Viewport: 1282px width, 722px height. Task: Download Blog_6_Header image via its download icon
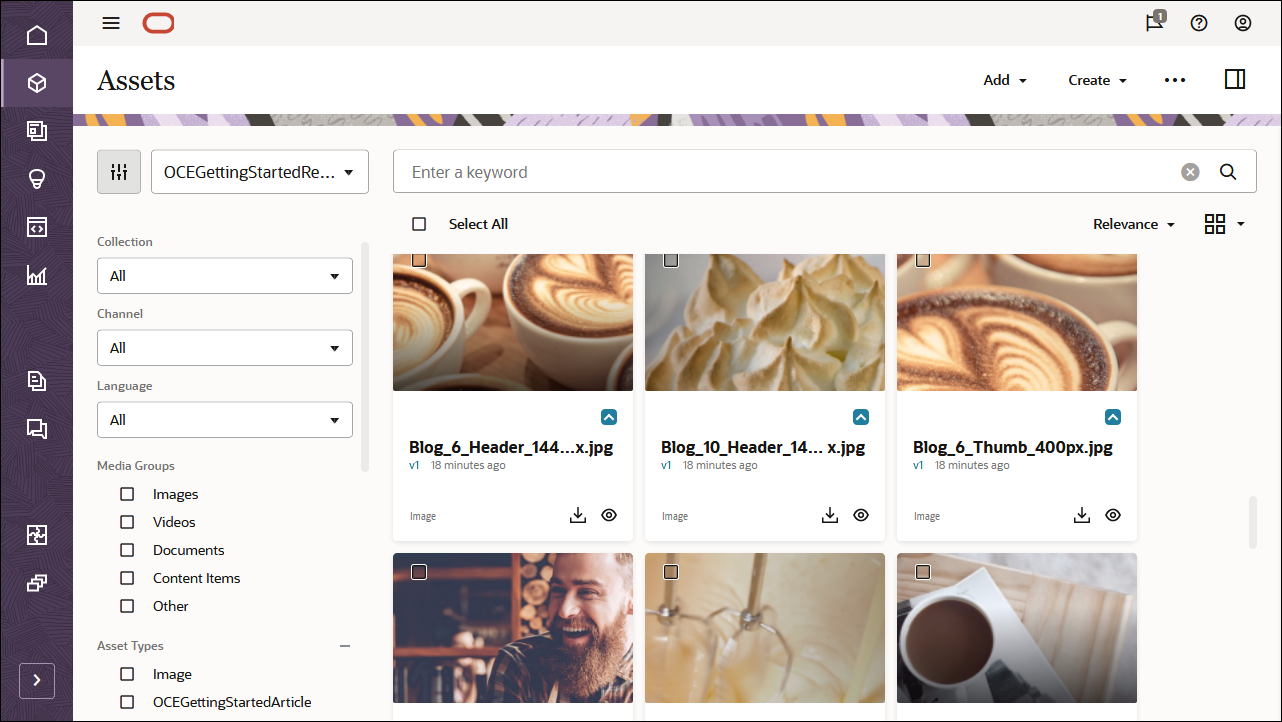point(578,514)
